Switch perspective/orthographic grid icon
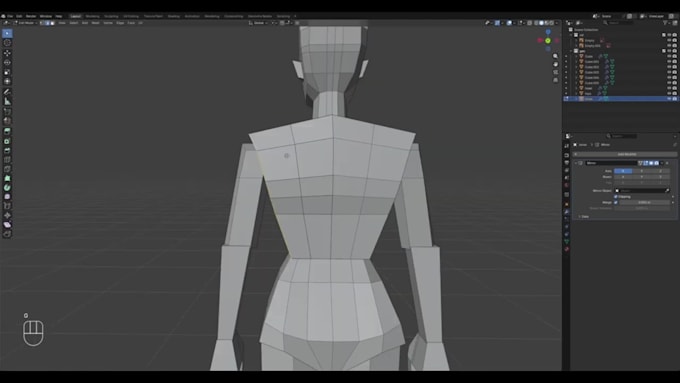Image resolution: width=680 pixels, height=383 pixels. [556, 80]
